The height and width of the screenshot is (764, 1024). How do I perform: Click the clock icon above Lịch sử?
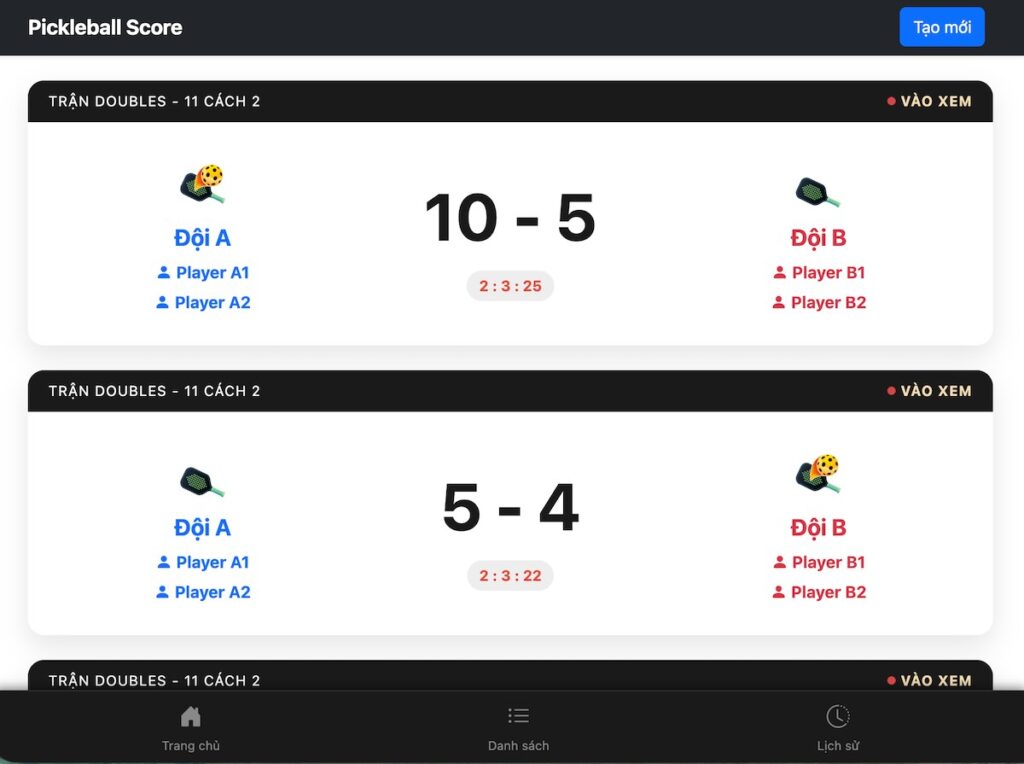click(837, 716)
